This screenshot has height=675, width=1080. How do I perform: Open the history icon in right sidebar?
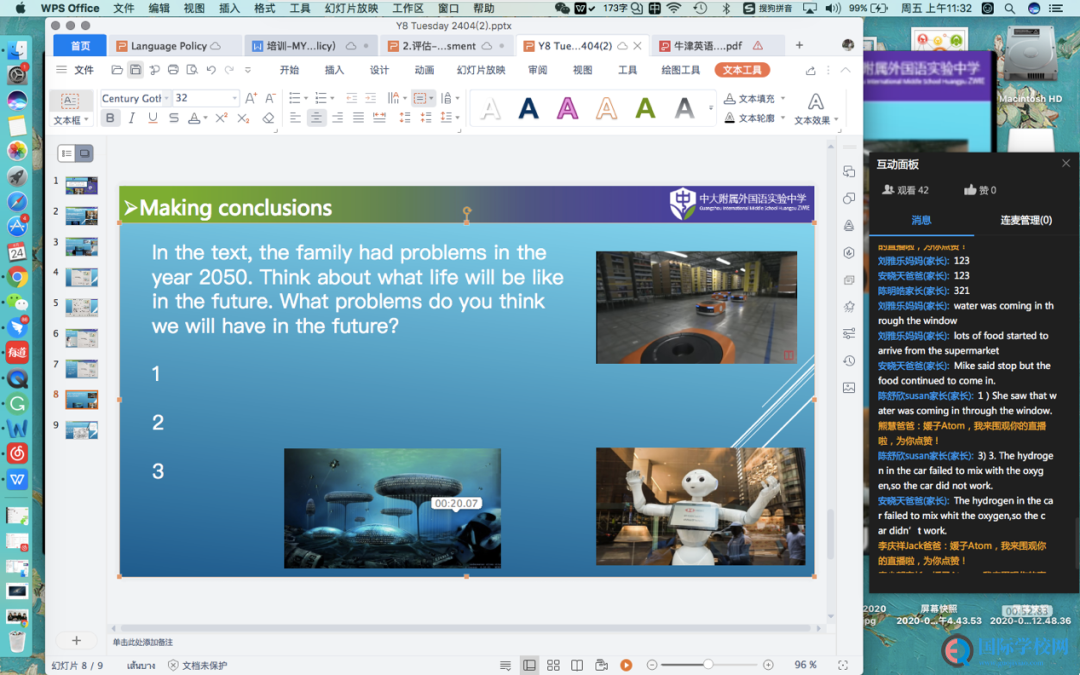coord(849,361)
